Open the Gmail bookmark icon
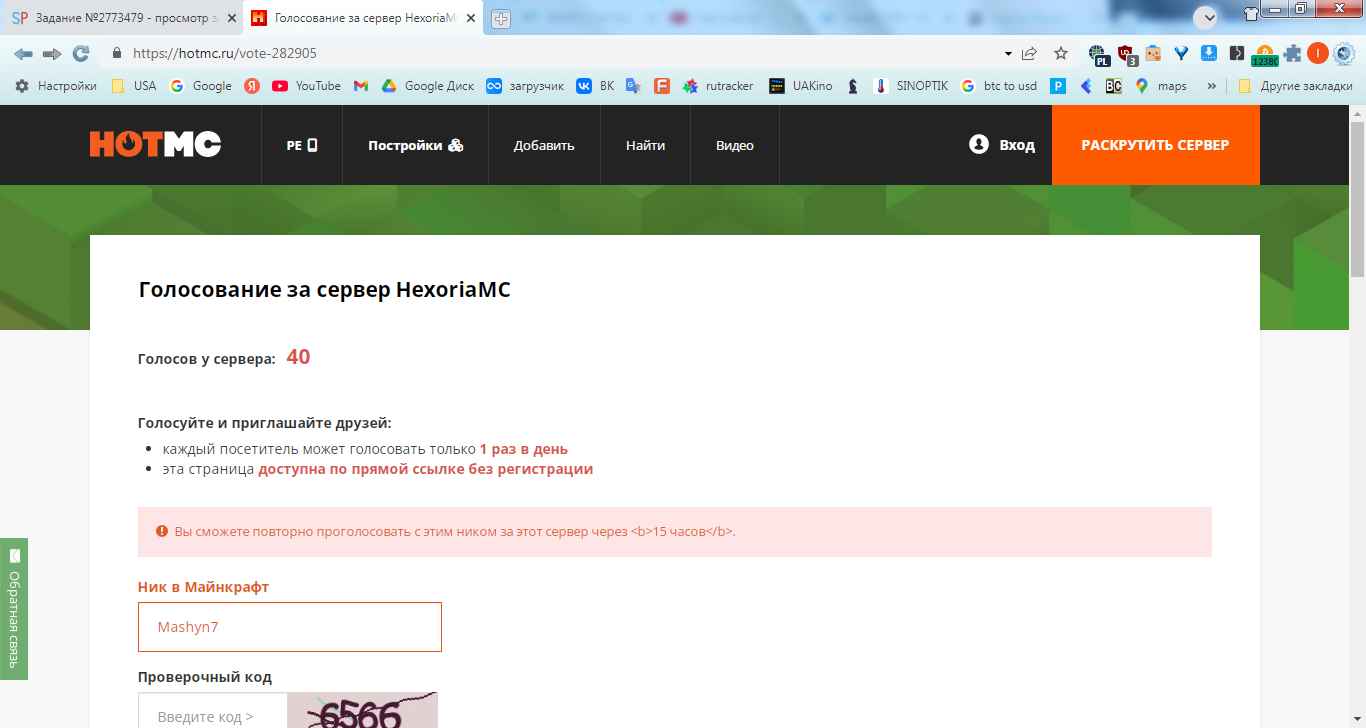Screen dimensions: 1366x728 [361, 86]
